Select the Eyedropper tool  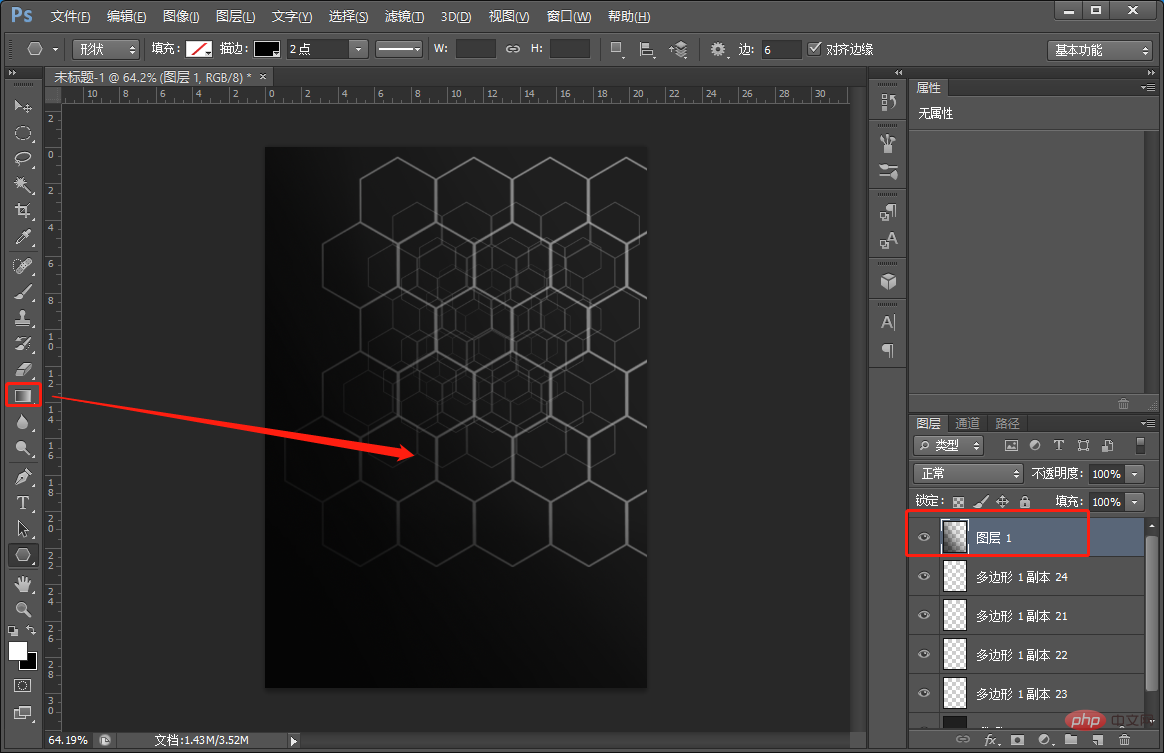[x=23, y=237]
